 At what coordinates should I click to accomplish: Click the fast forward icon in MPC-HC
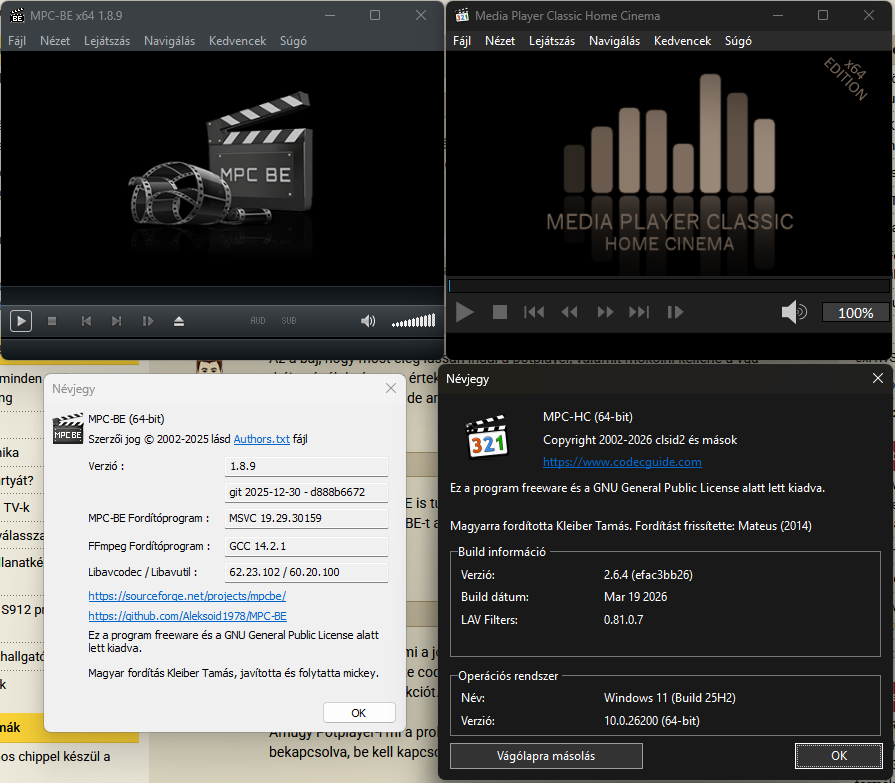605,312
